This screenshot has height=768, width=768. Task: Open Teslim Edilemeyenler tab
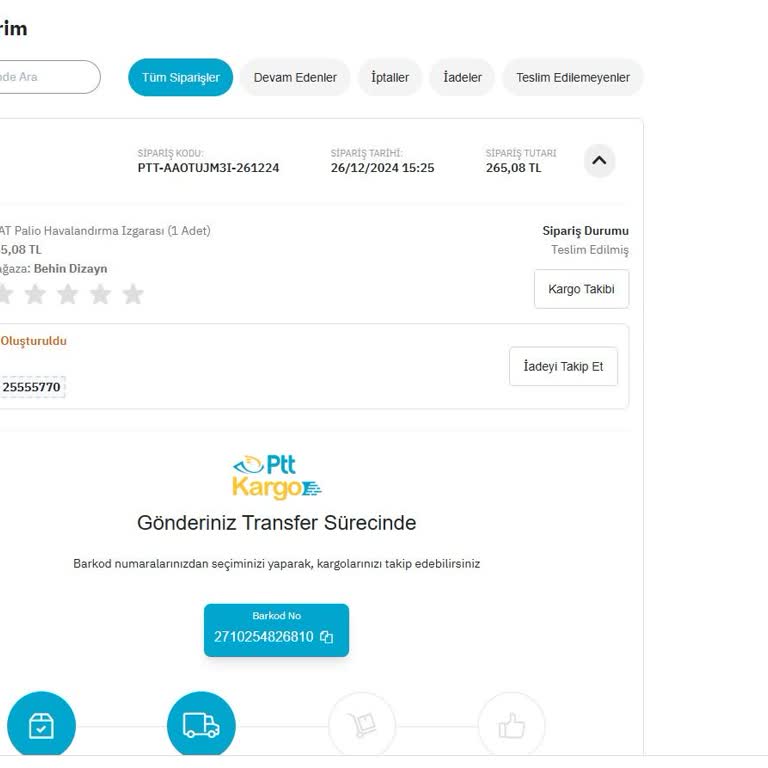573,77
